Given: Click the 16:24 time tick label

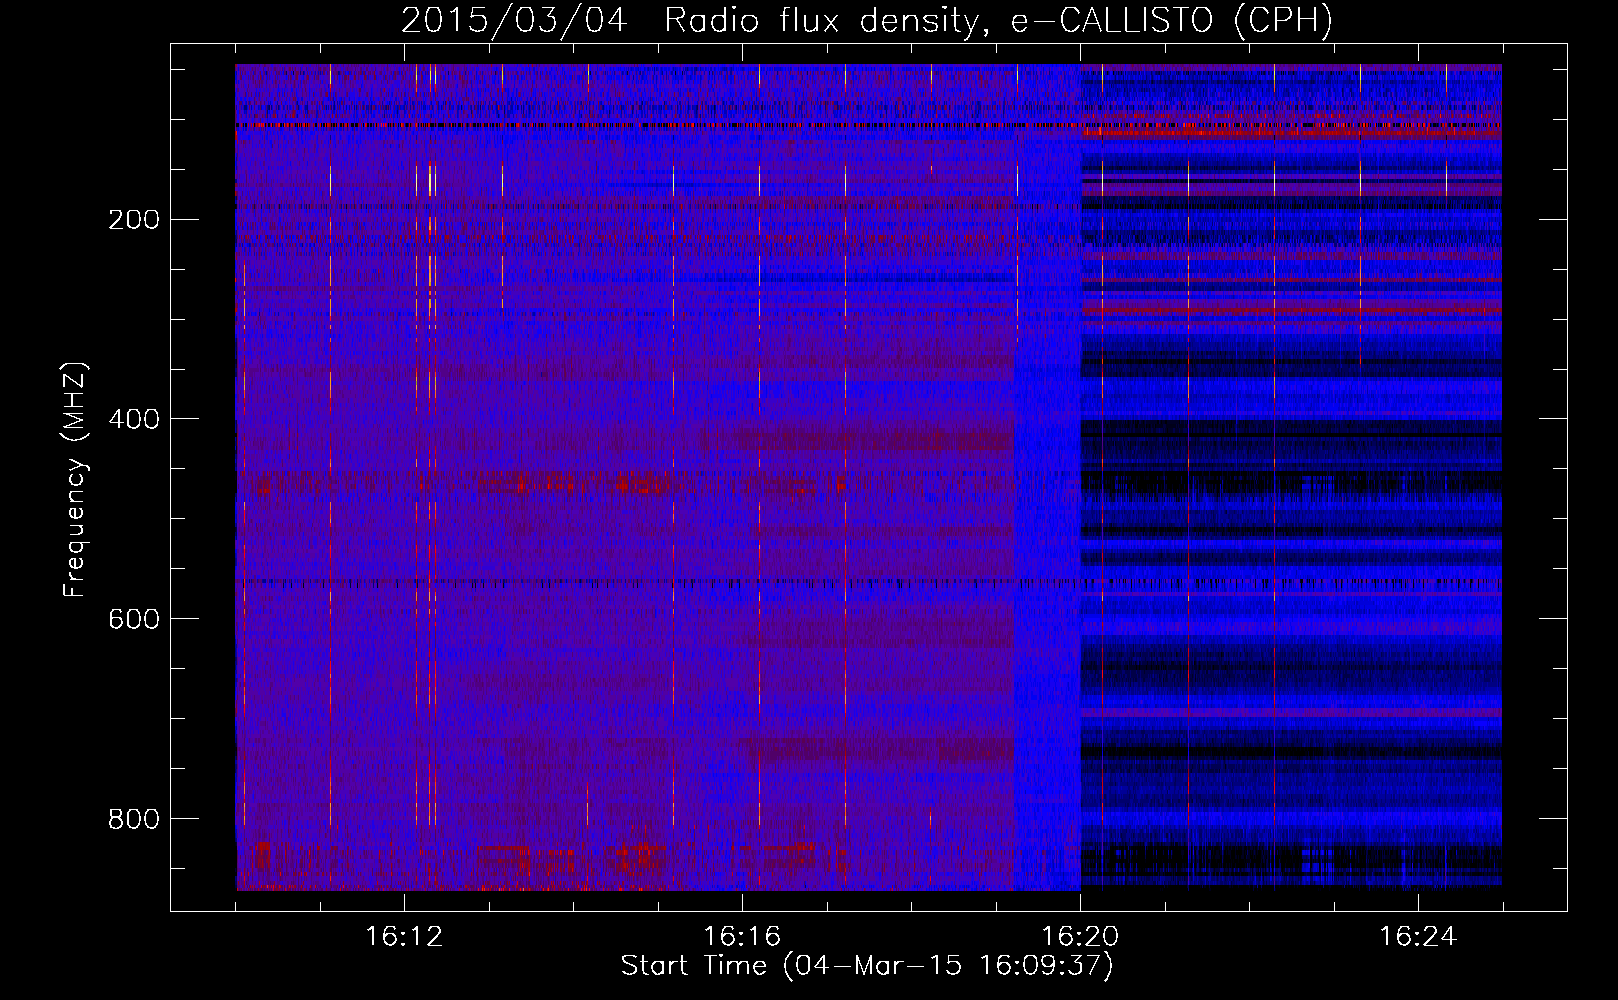Looking at the screenshot, I should point(1418,937).
